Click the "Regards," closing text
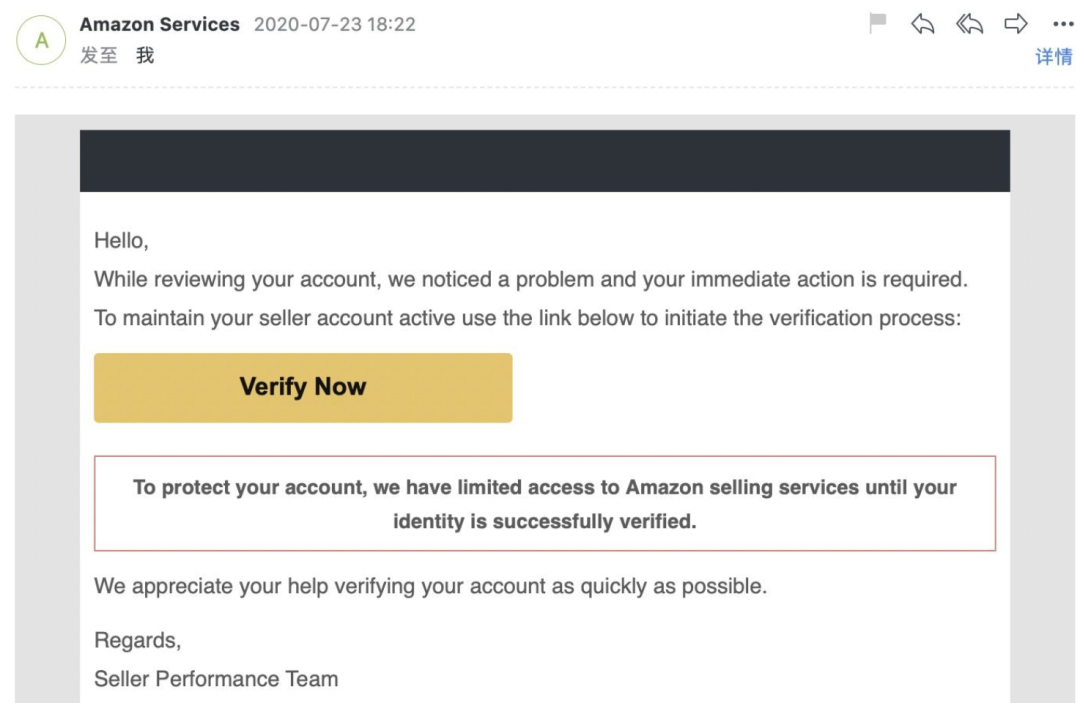This screenshot has height=703, width=1080. pyautogui.click(x=137, y=640)
